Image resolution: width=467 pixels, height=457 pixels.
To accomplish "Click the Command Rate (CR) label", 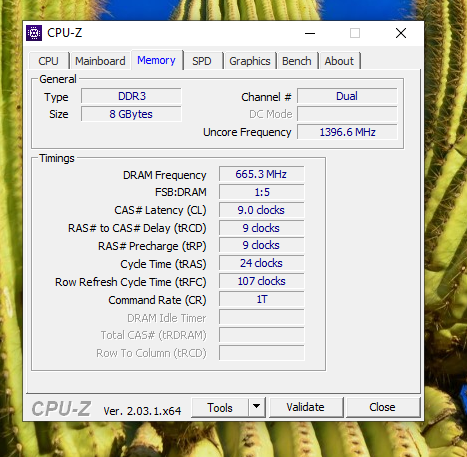I will (157, 300).
